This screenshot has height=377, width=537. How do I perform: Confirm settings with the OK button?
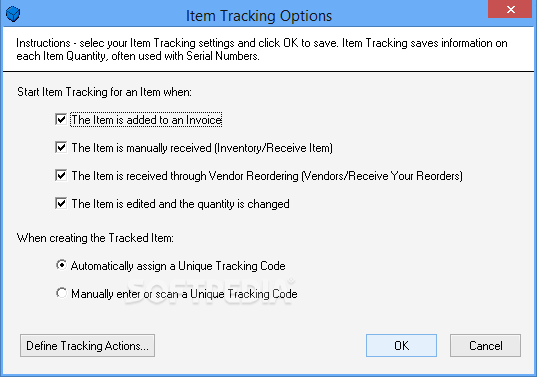tap(401, 345)
